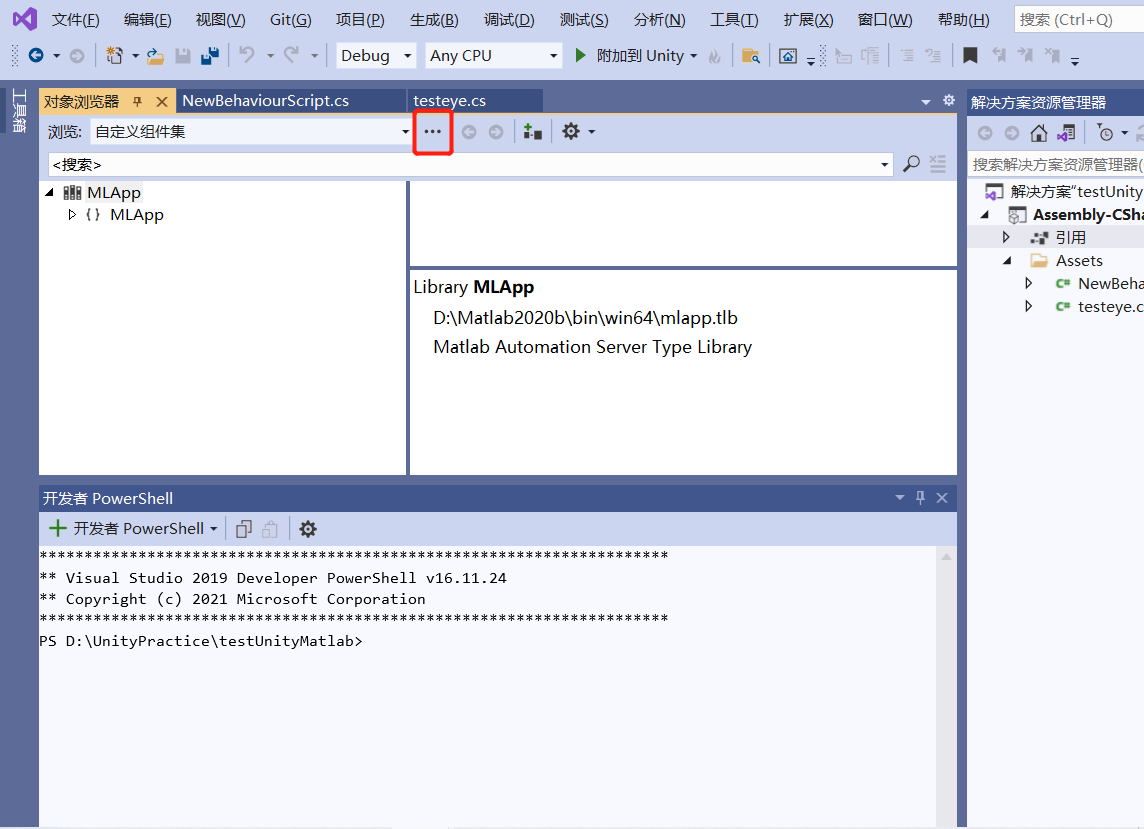Click the Save All toolbar icon
Viewport: 1144px width, 829px height.
210,56
